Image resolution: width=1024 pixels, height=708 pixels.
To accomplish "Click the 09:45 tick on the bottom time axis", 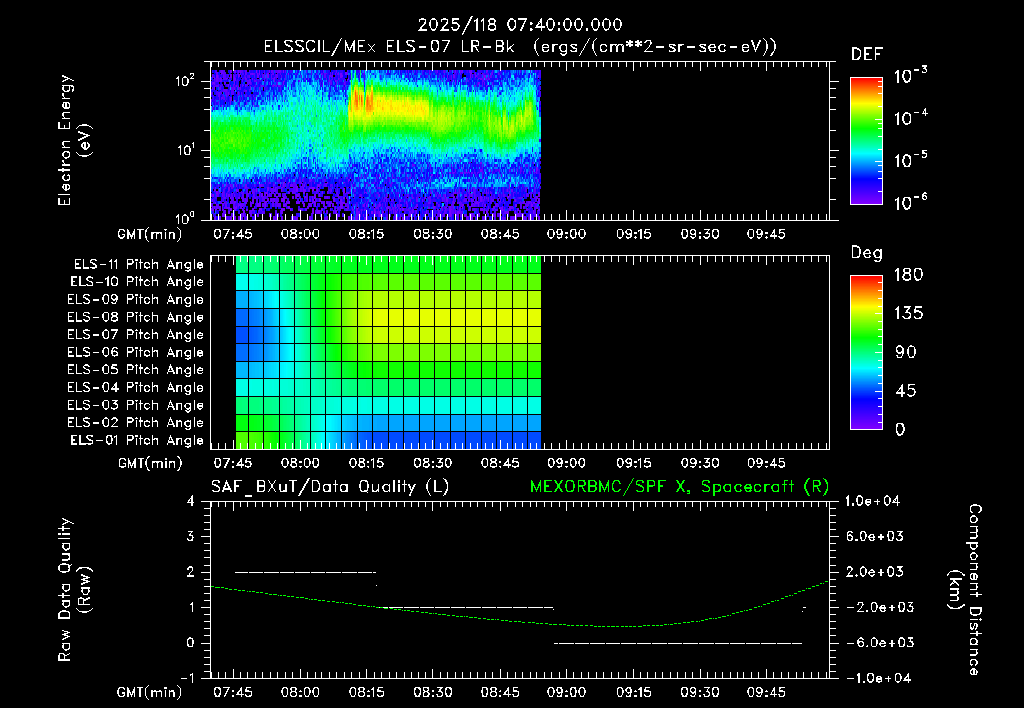I will [766, 692].
